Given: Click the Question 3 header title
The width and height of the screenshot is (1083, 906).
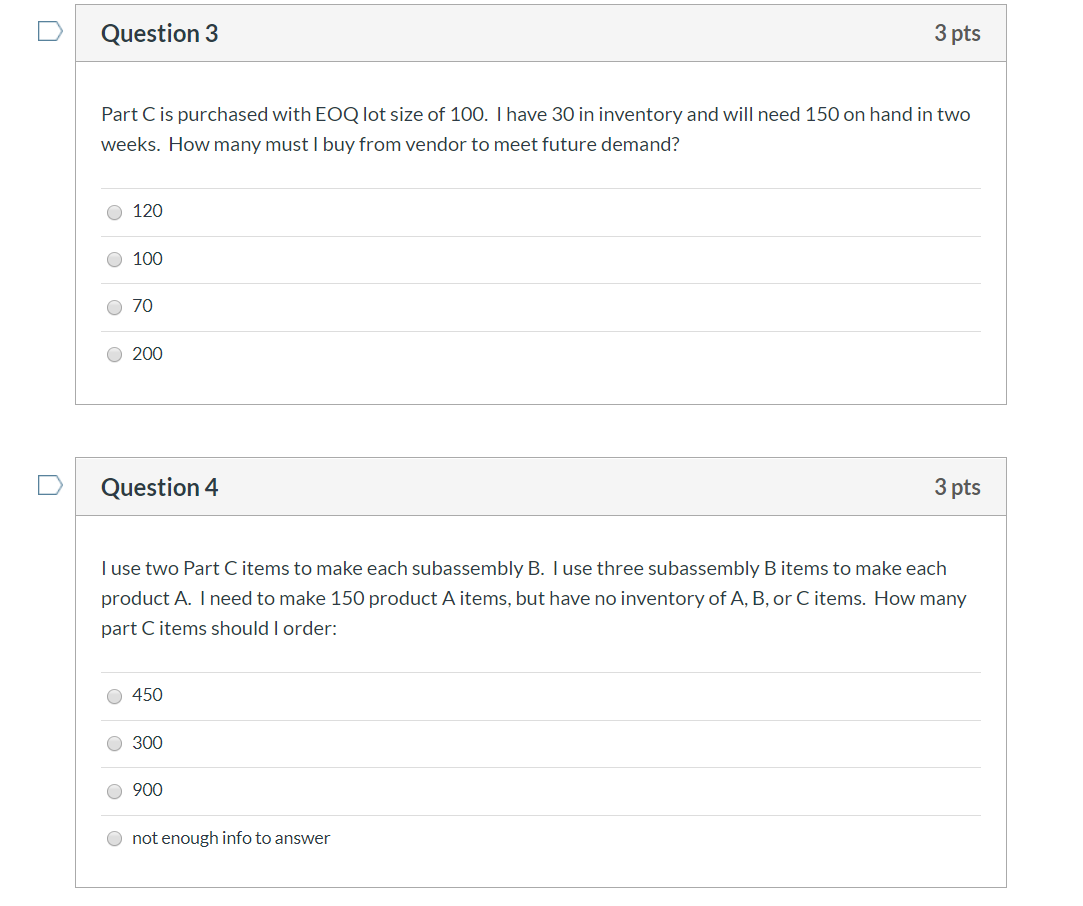Looking at the screenshot, I should coord(159,33).
